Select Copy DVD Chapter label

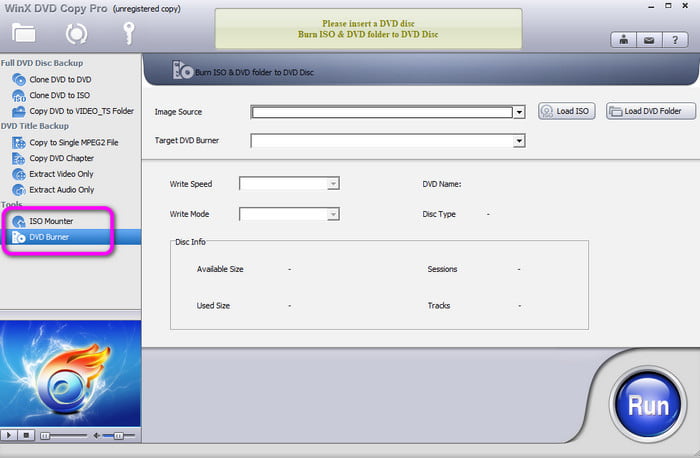[x=62, y=158]
